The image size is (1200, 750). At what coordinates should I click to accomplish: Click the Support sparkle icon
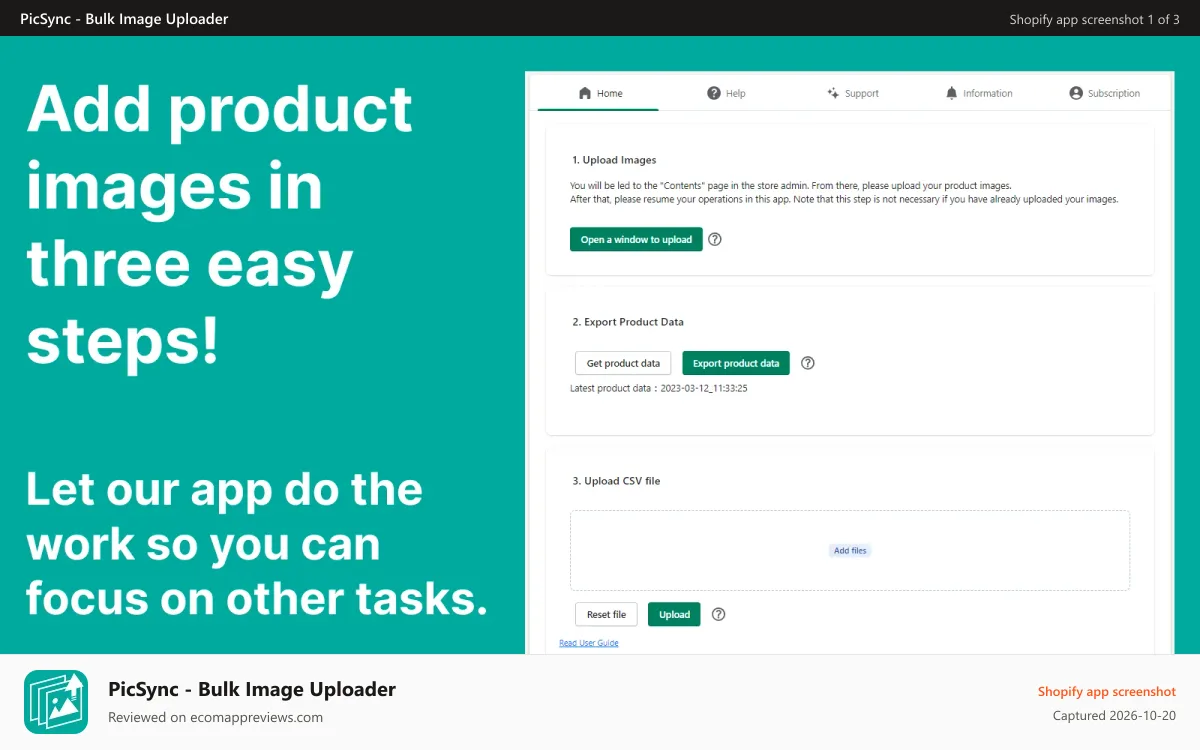pyautogui.click(x=833, y=93)
